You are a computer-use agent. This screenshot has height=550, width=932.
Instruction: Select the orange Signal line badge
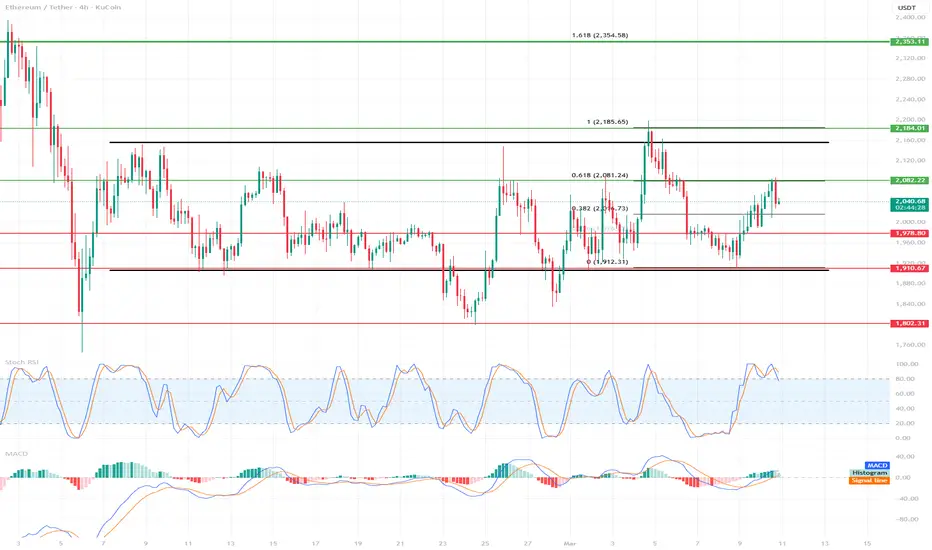coord(870,480)
